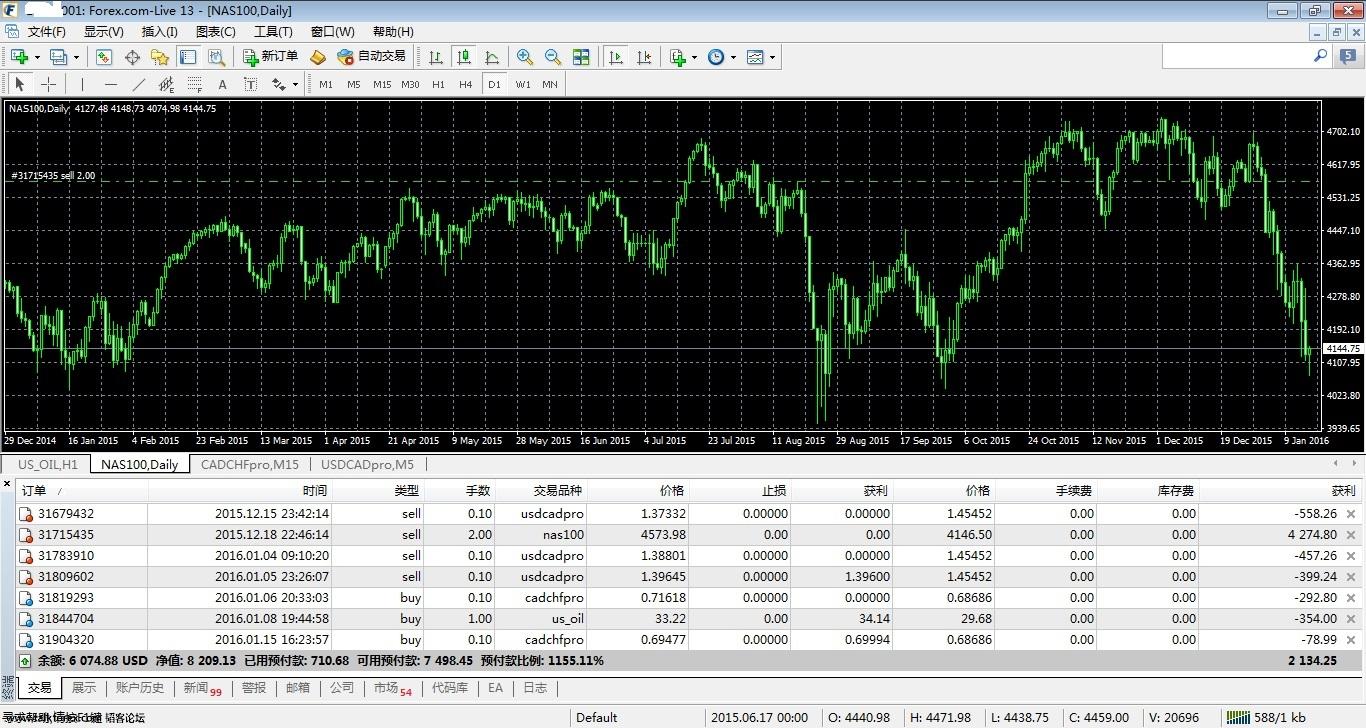The width and height of the screenshot is (1366, 728).
Task: Click the periods clock icon
Action: 716,57
